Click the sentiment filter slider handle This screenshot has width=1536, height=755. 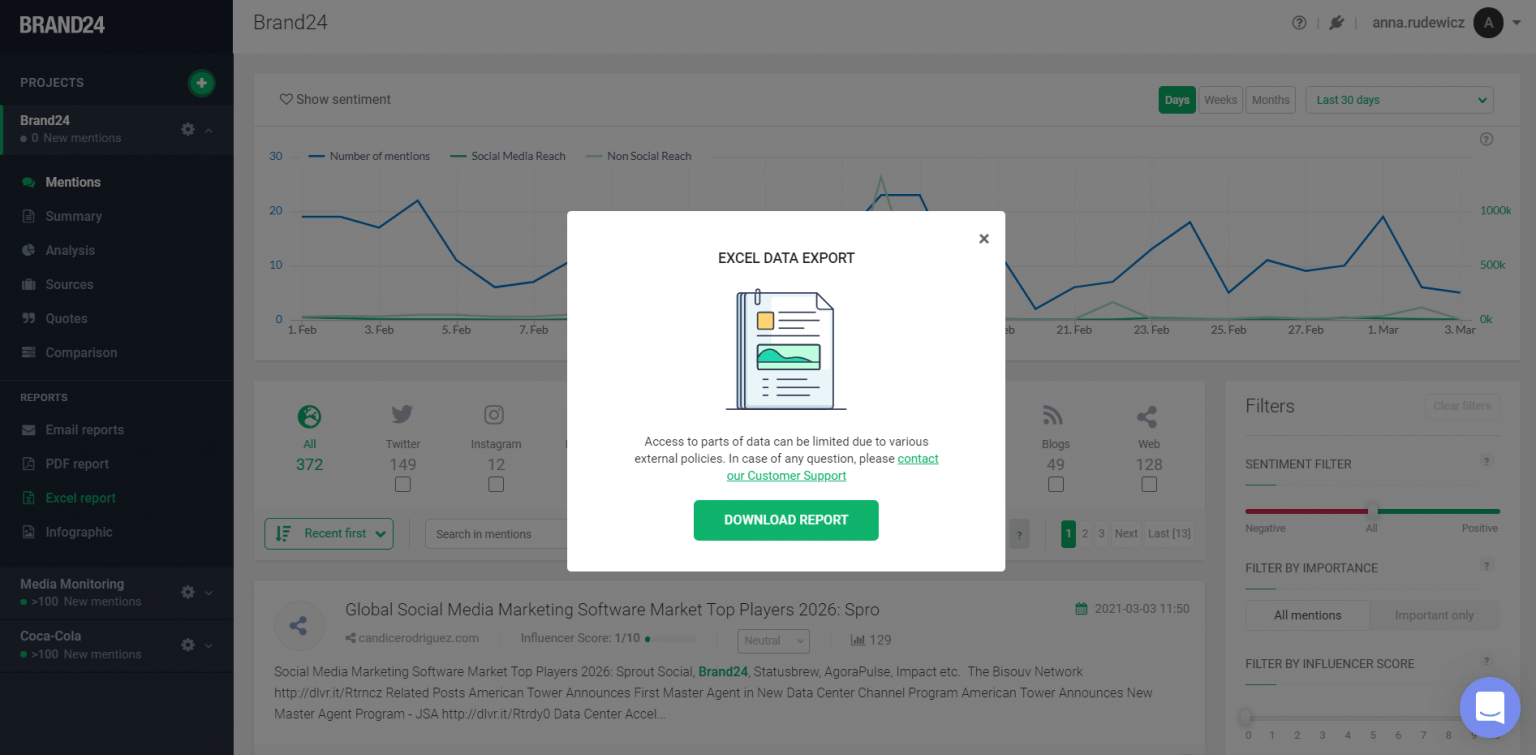1372,510
